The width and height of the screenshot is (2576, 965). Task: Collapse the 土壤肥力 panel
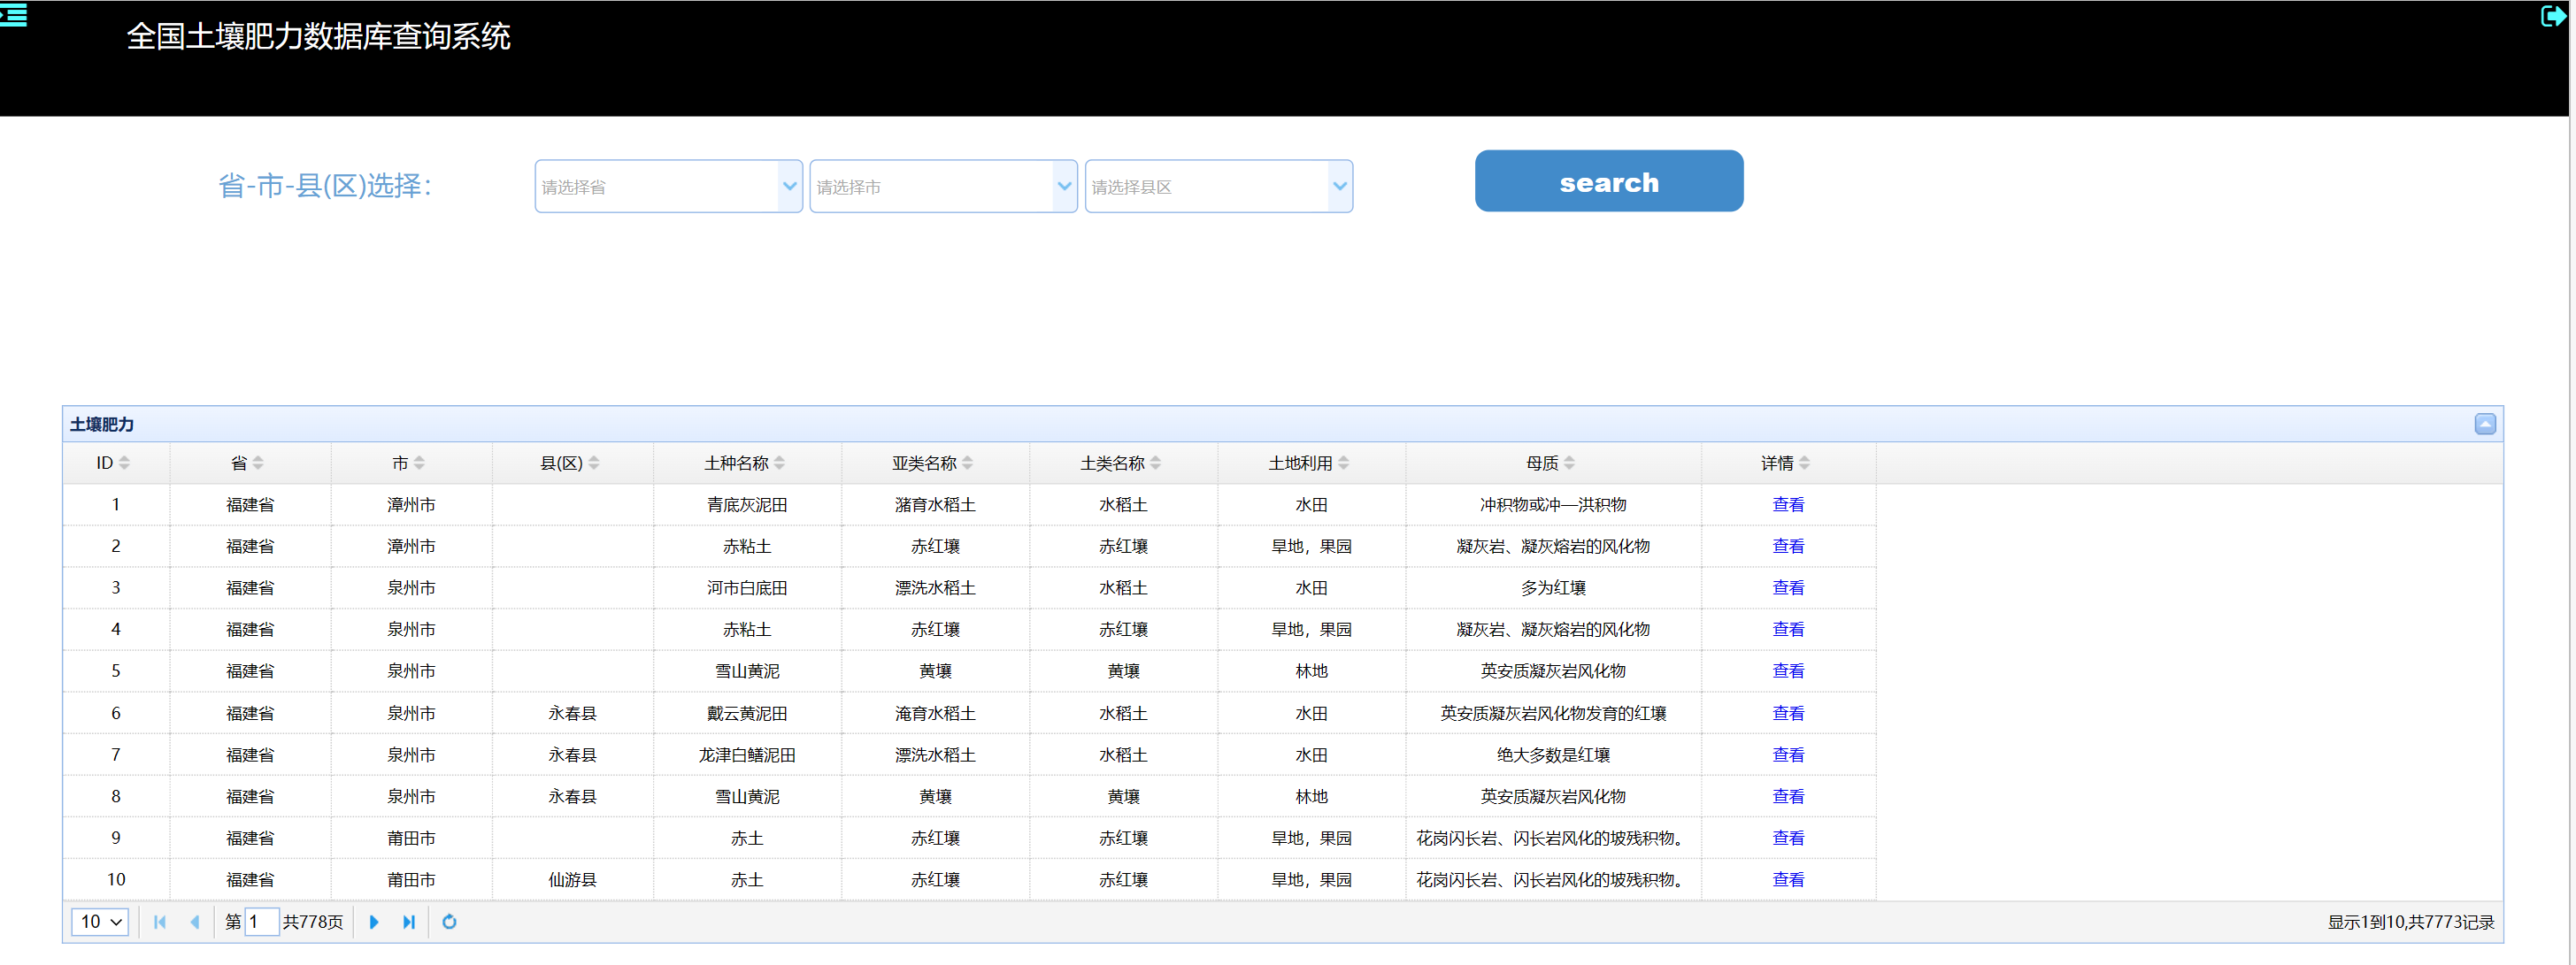coord(2485,424)
